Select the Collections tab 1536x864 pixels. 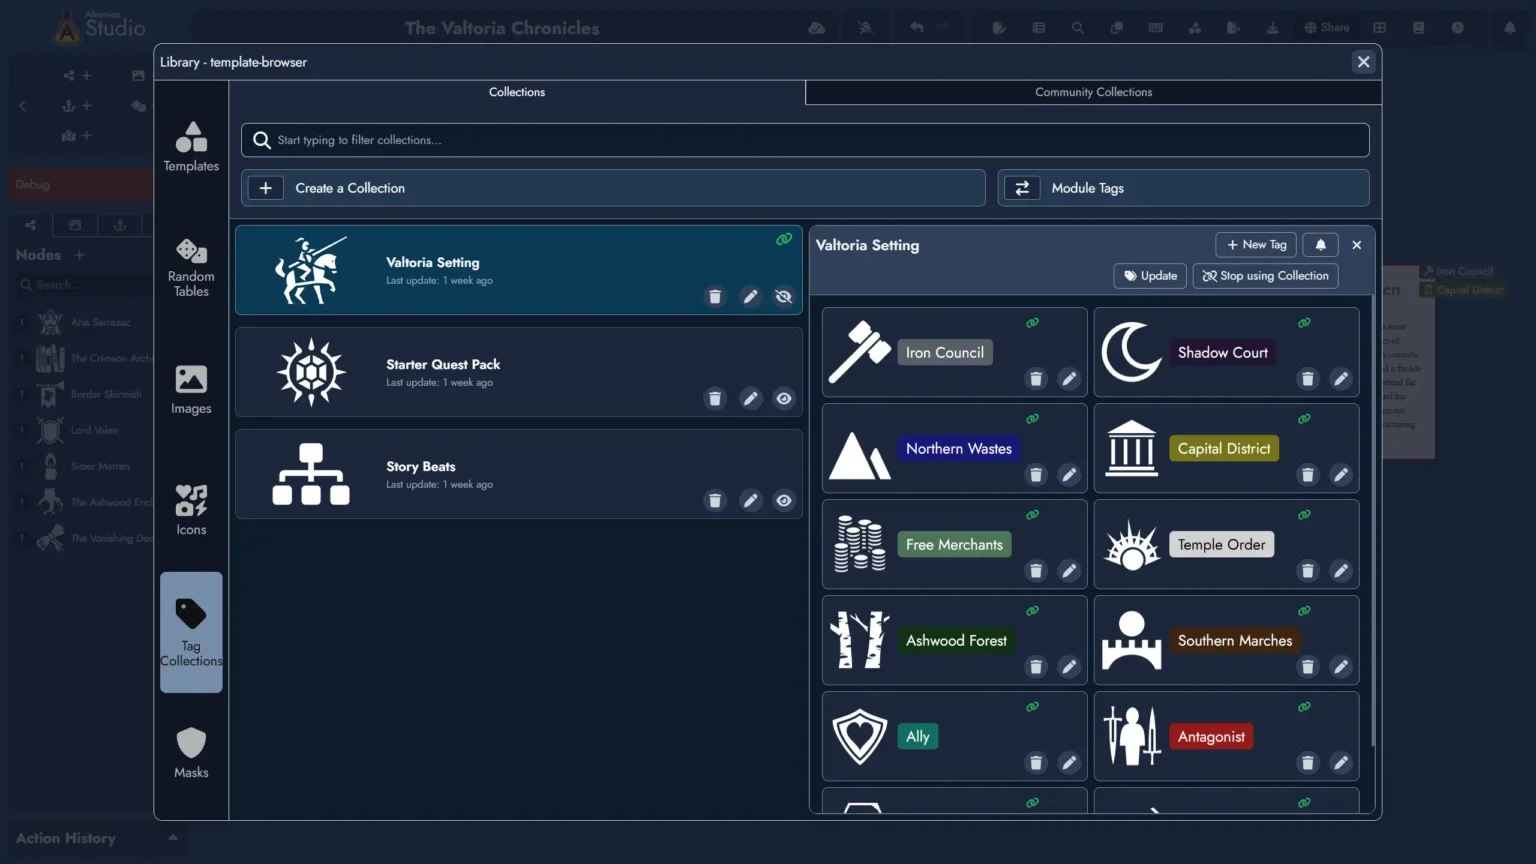517,92
